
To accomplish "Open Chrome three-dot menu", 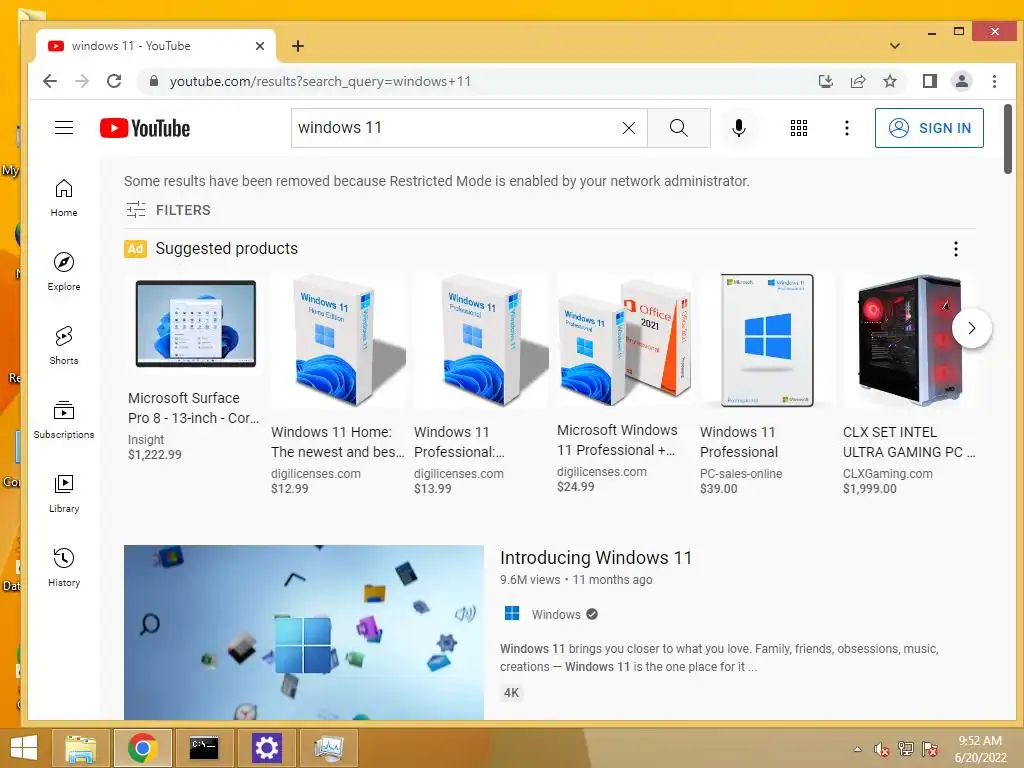I will [x=994, y=81].
